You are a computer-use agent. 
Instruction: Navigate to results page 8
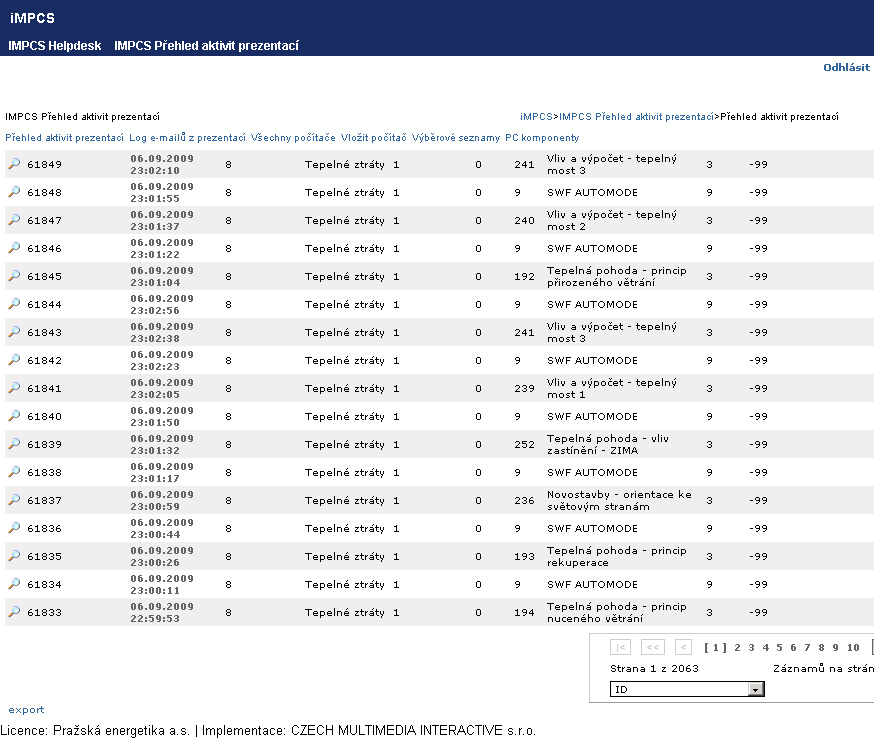(821, 647)
